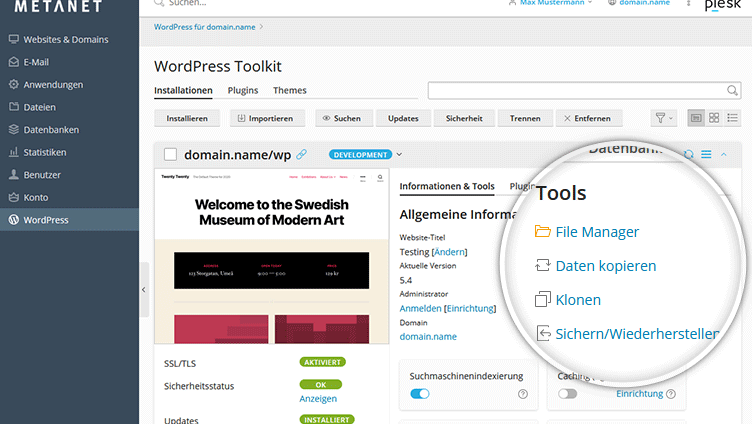
Task: Click the Suchen button with eye icon
Action: point(344,118)
